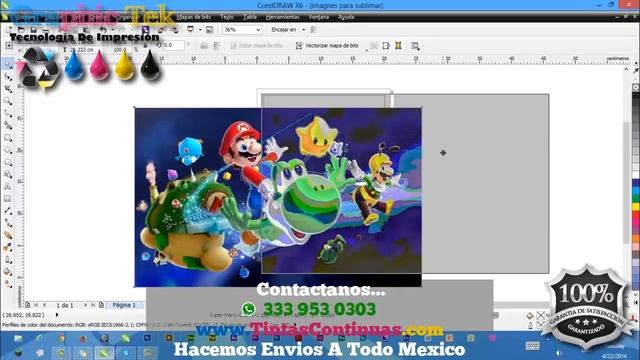The image size is (640, 360).
Task: Expand the status bar coordinates arrow
Action: coord(57,315)
